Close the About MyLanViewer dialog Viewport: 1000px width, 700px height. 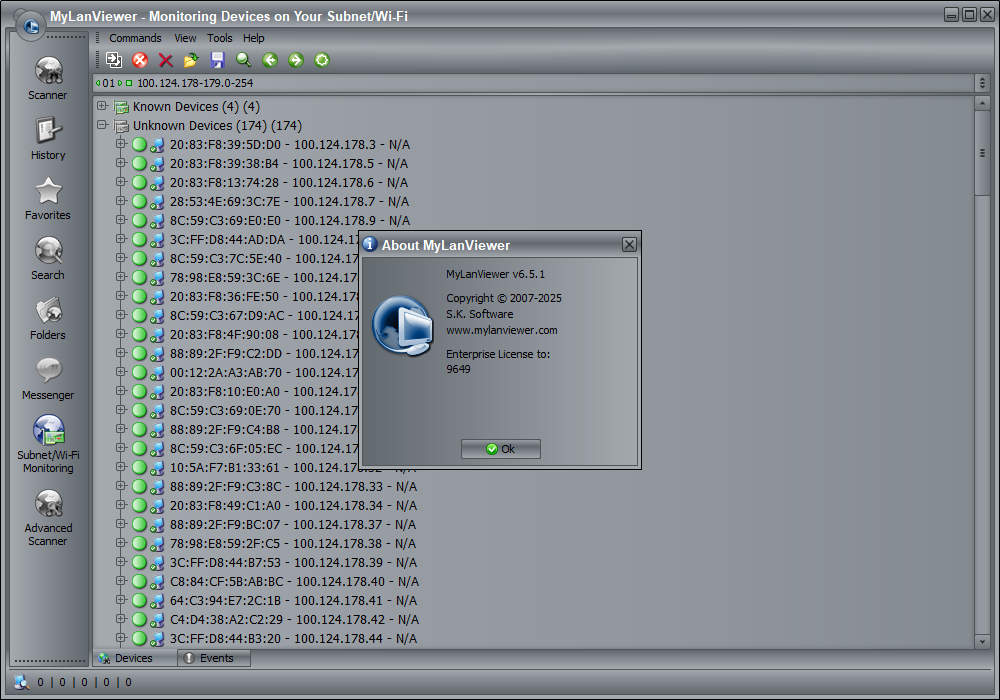(x=629, y=245)
